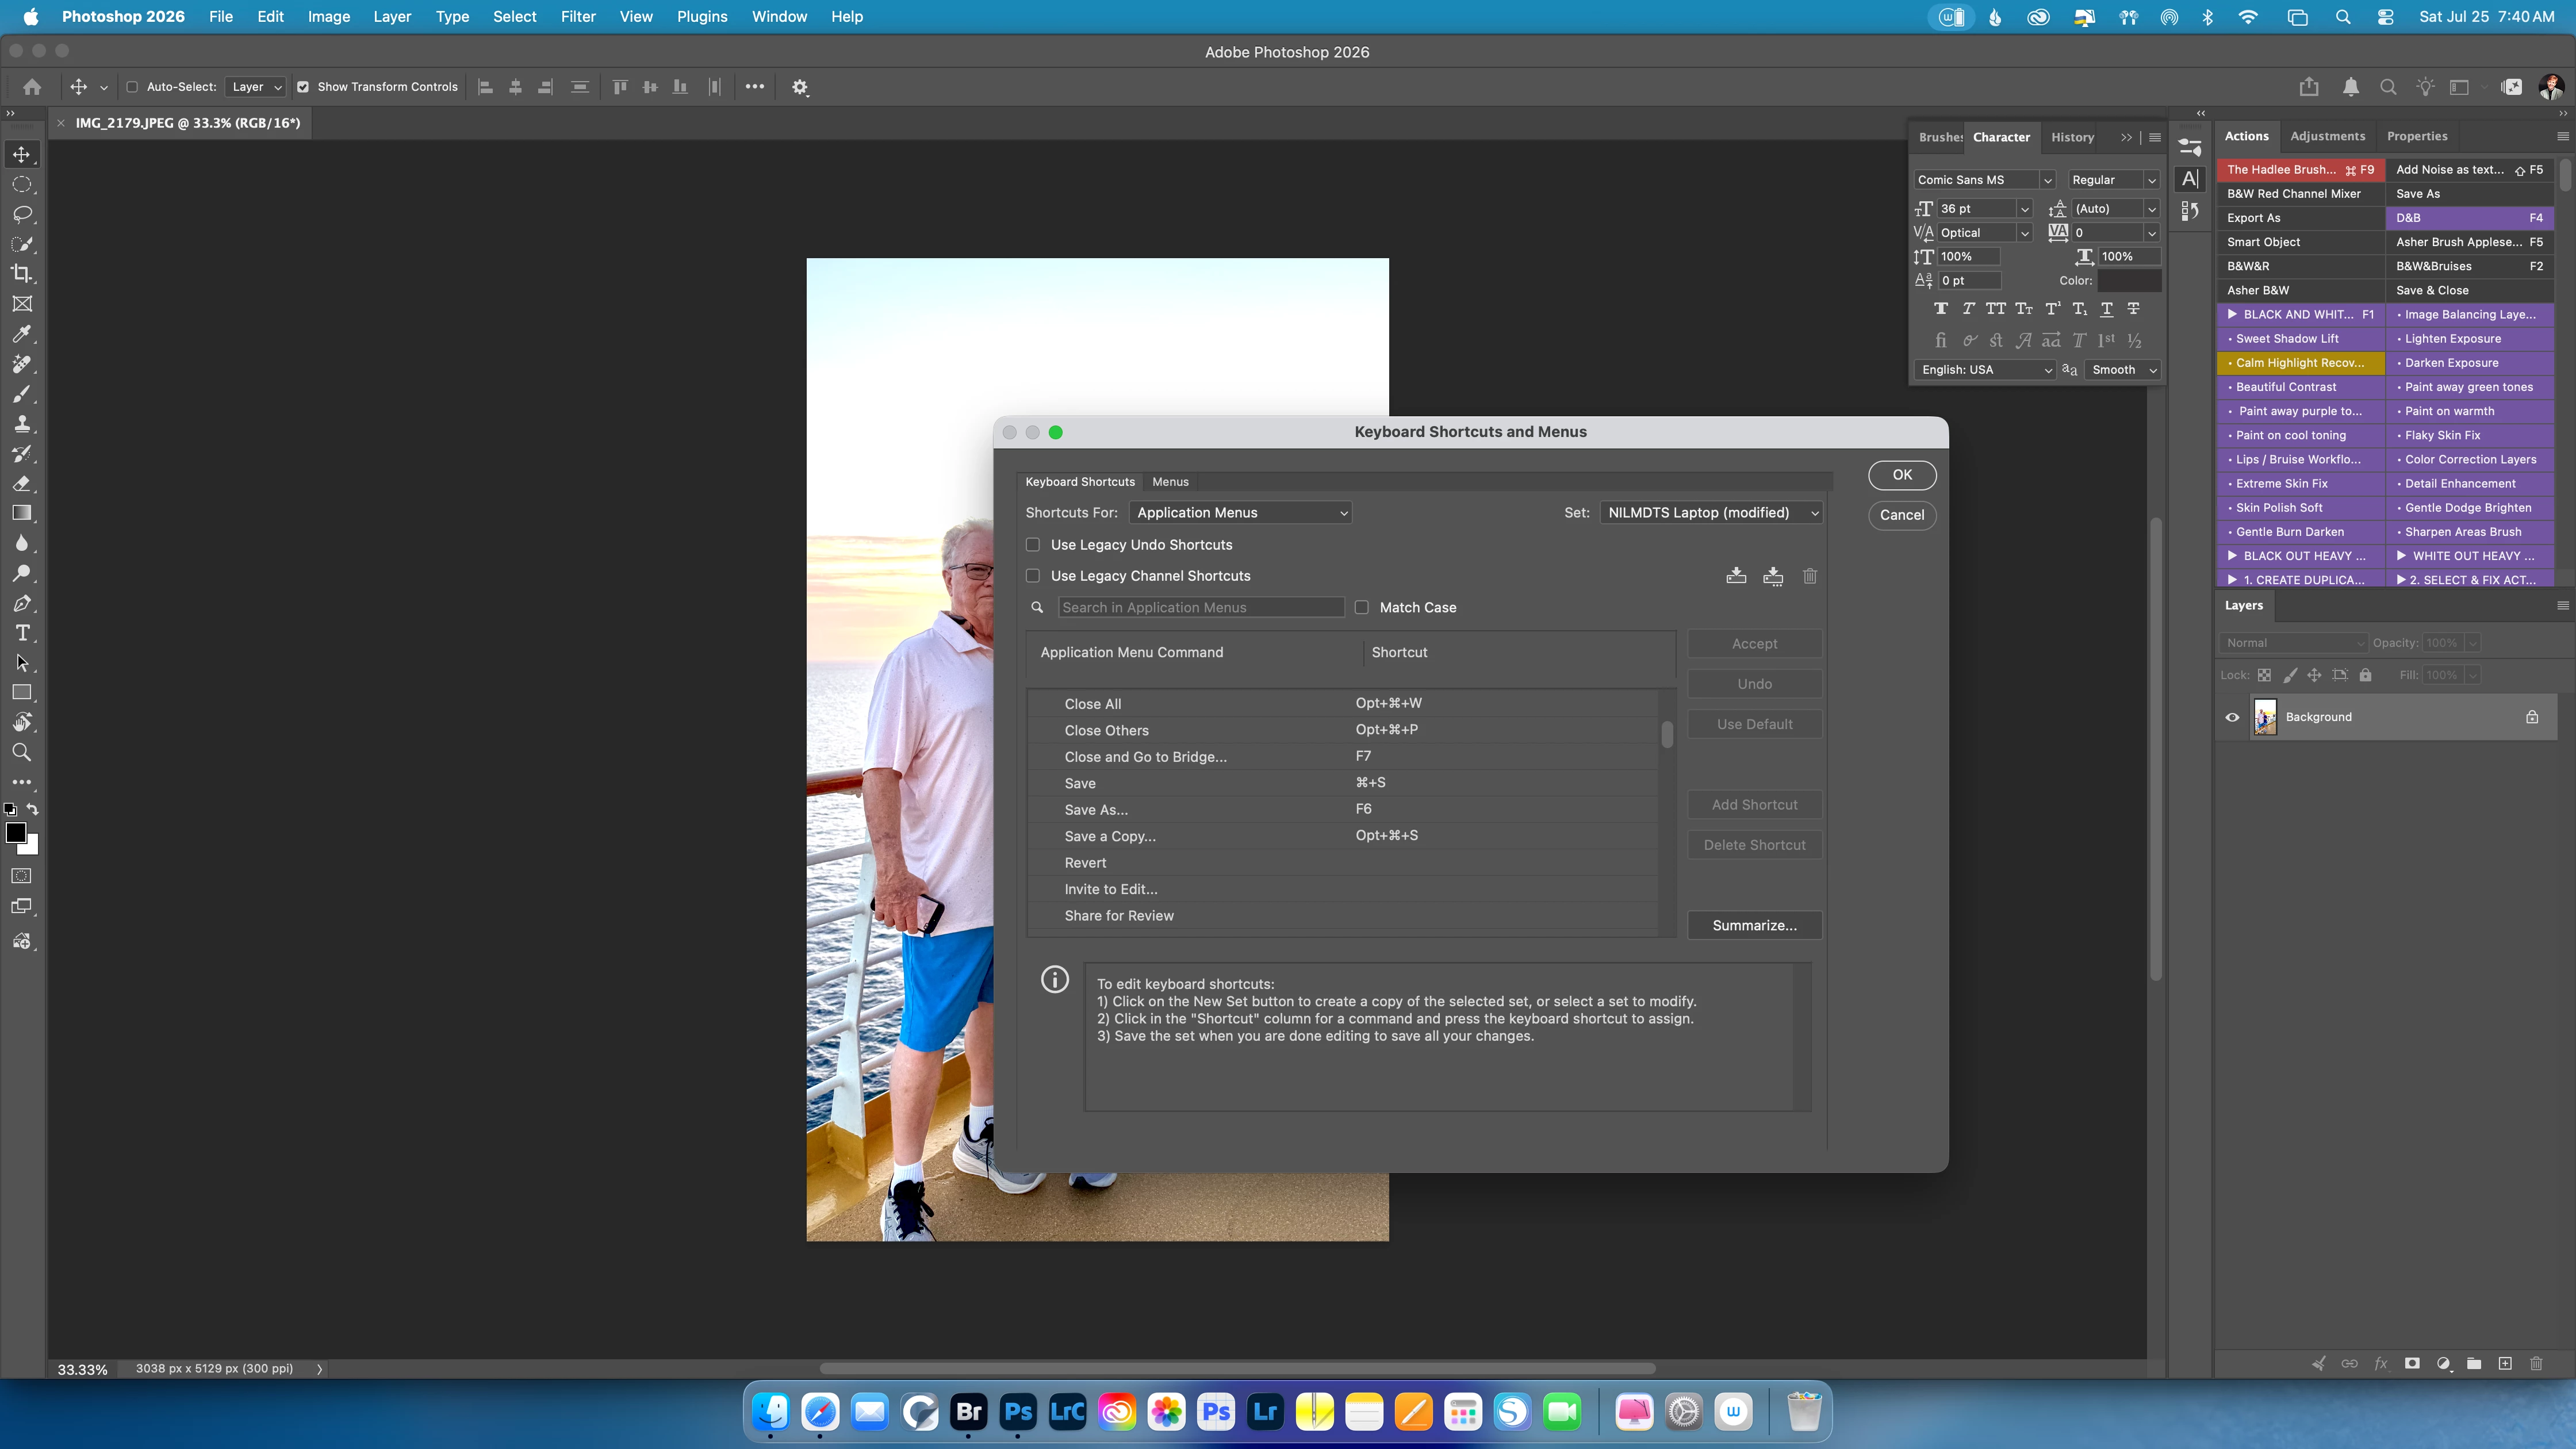The width and height of the screenshot is (2576, 1449).
Task: Open the Smooth anti-aliasing dropdown
Action: [2123, 370]
